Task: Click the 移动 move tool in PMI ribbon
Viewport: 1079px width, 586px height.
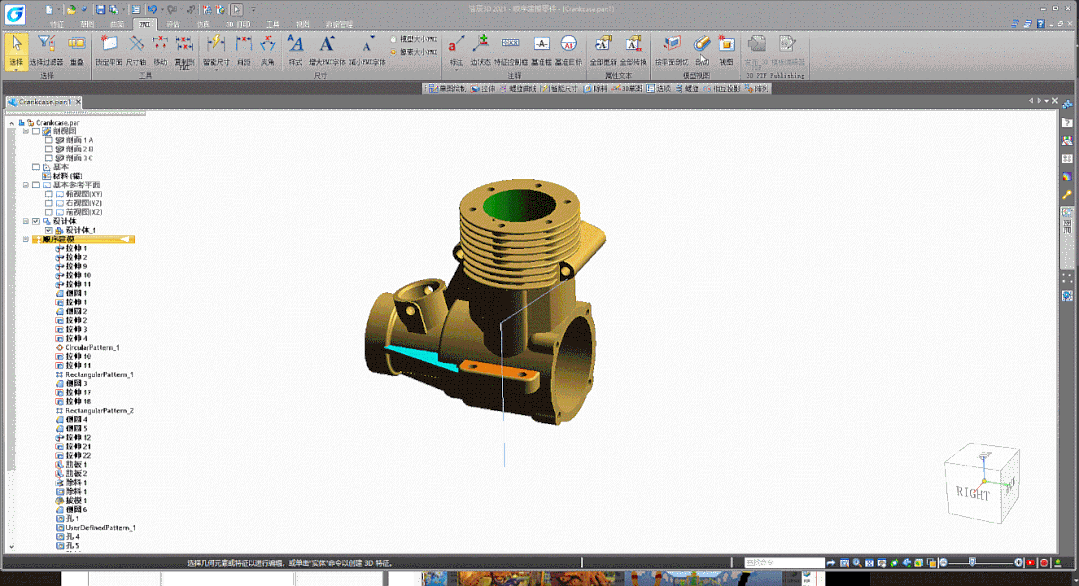Action: tap(160, 50)
